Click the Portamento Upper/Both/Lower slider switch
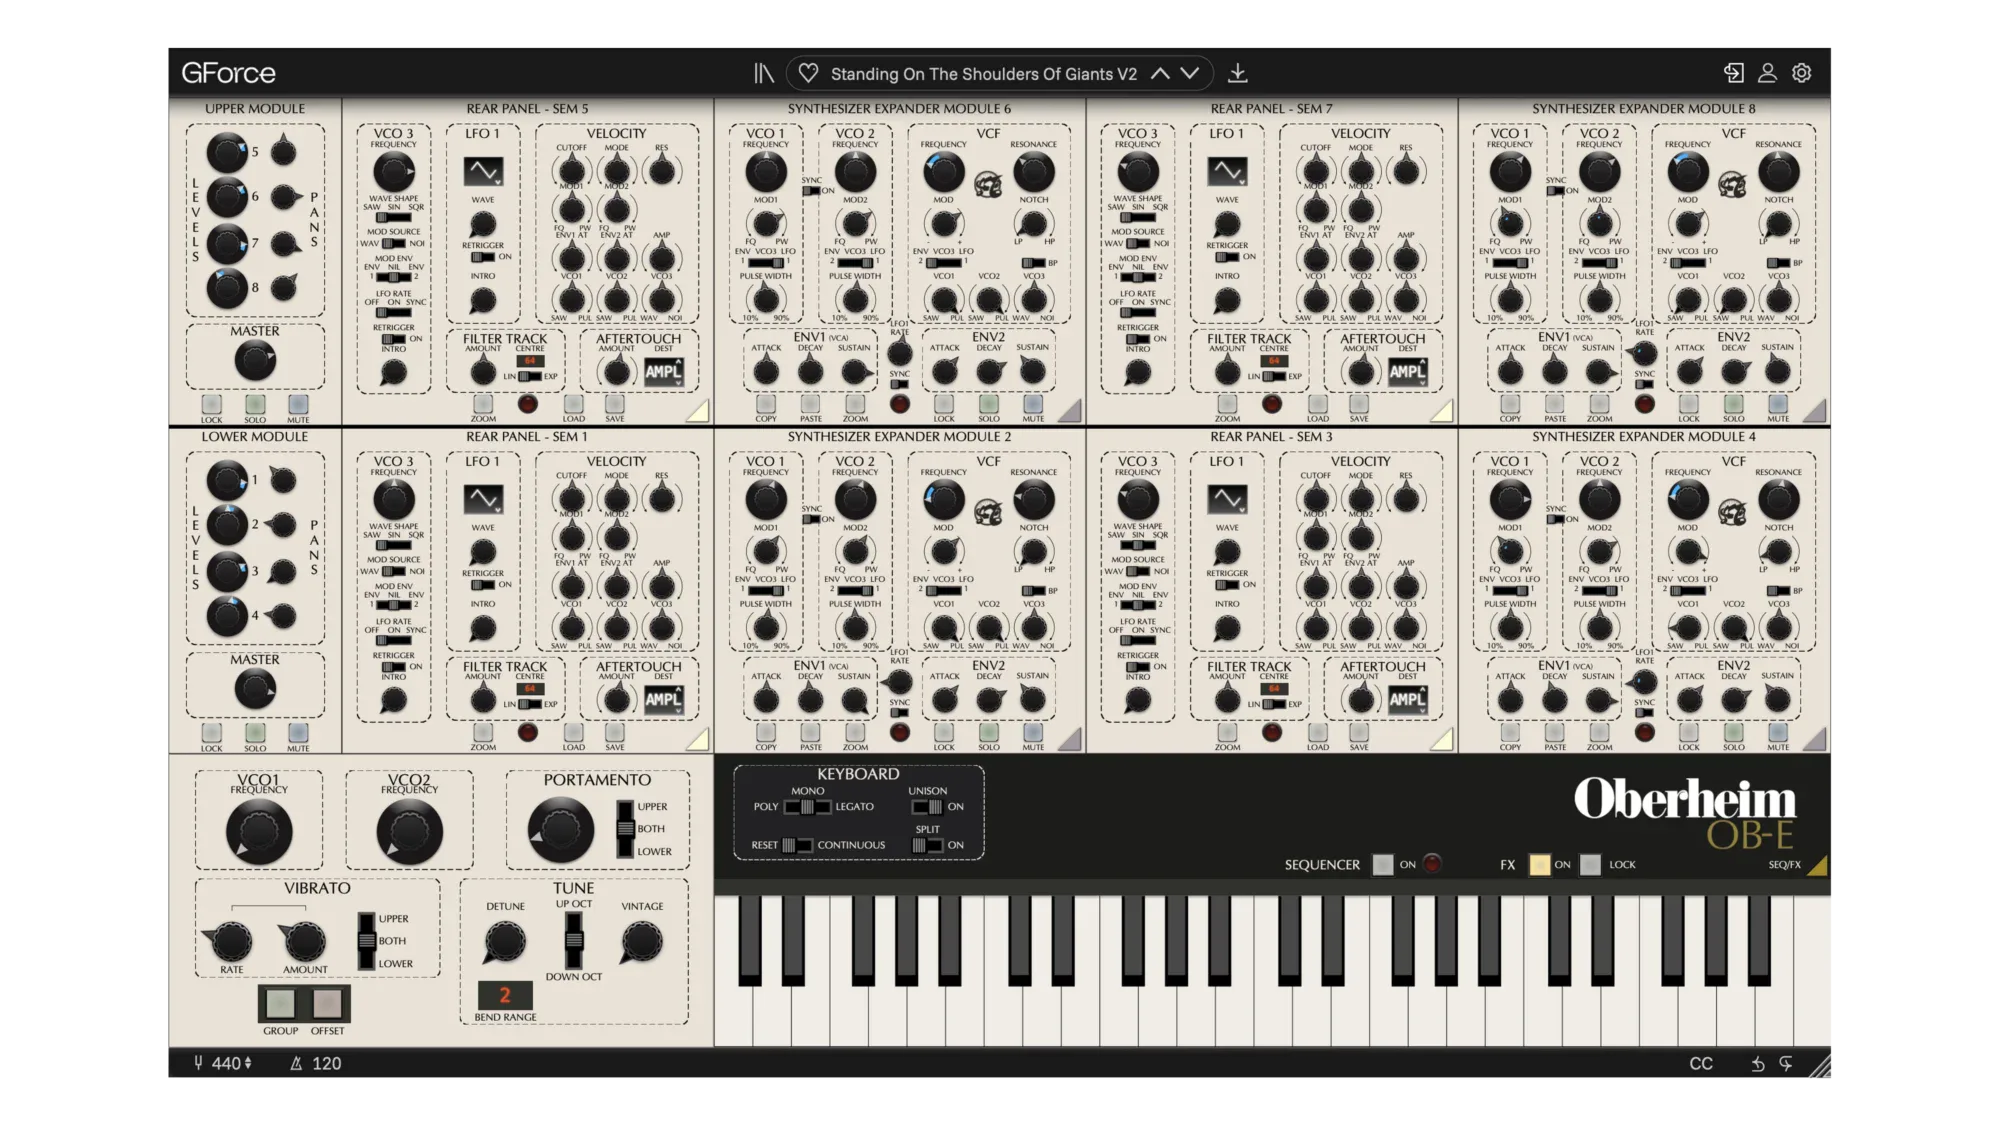This screenshot has width=2000, height=1126. 625,829
